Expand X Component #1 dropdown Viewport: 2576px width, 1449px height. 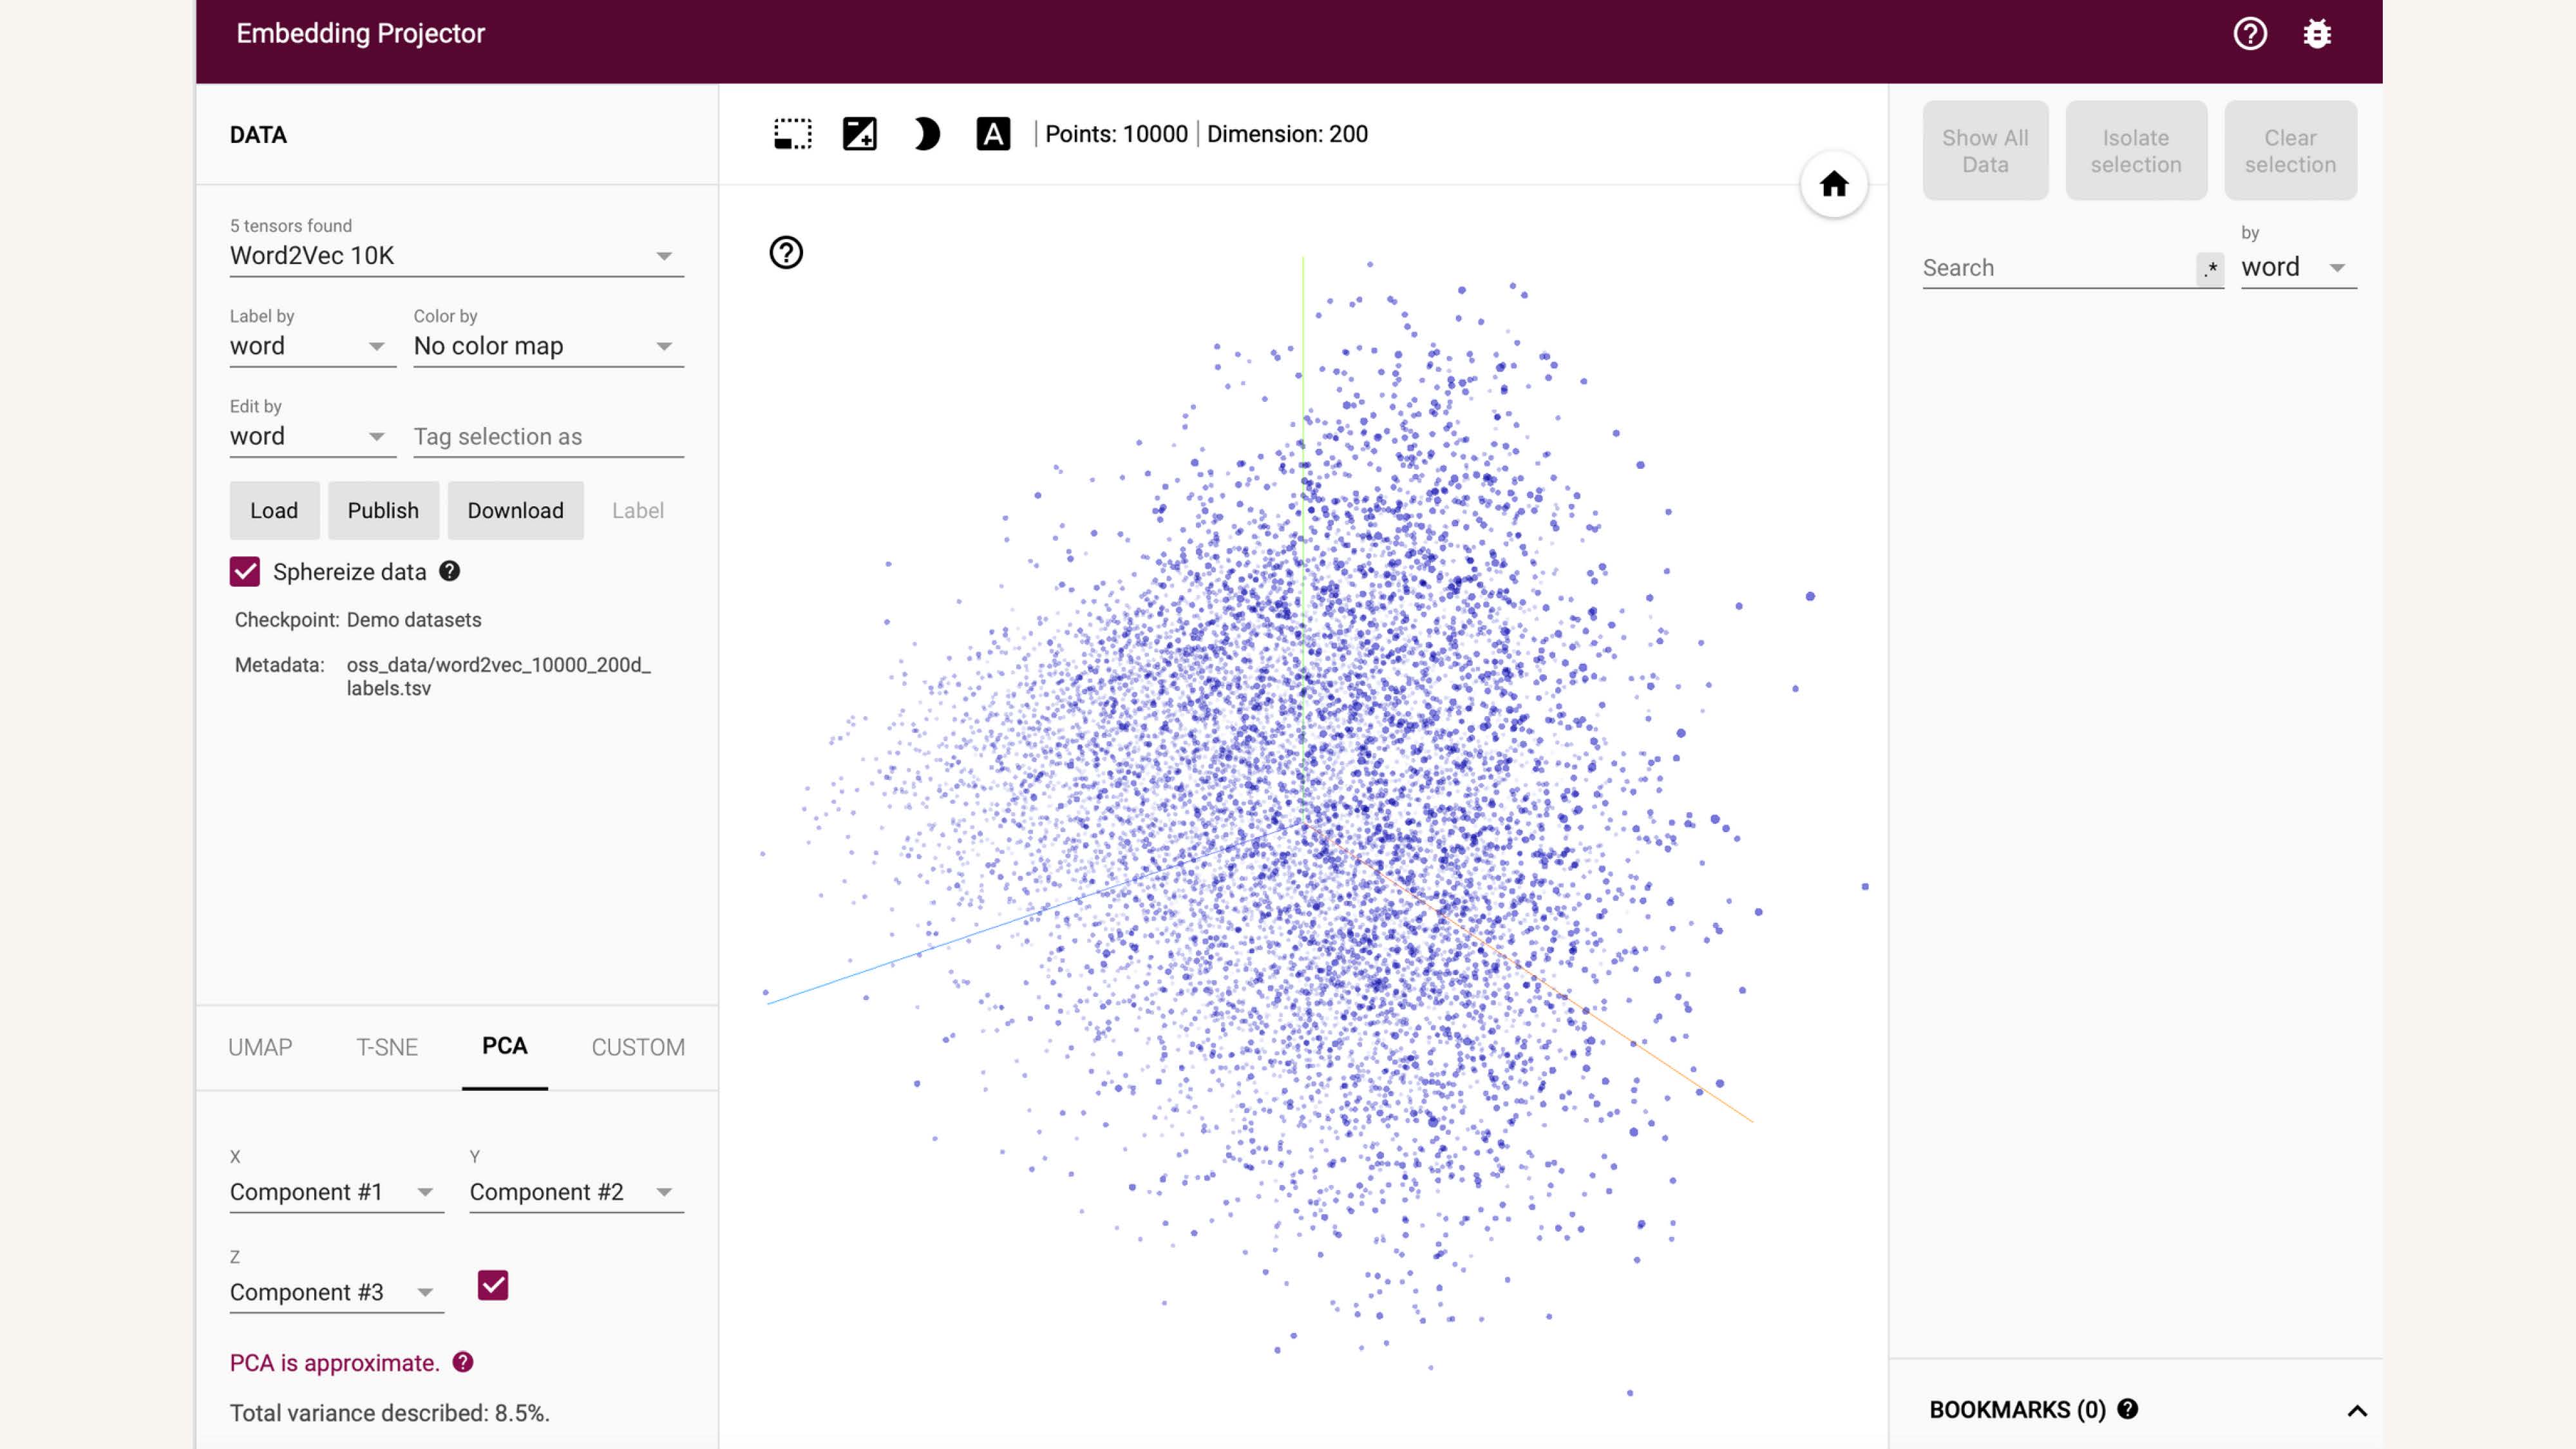point(336,1192)
